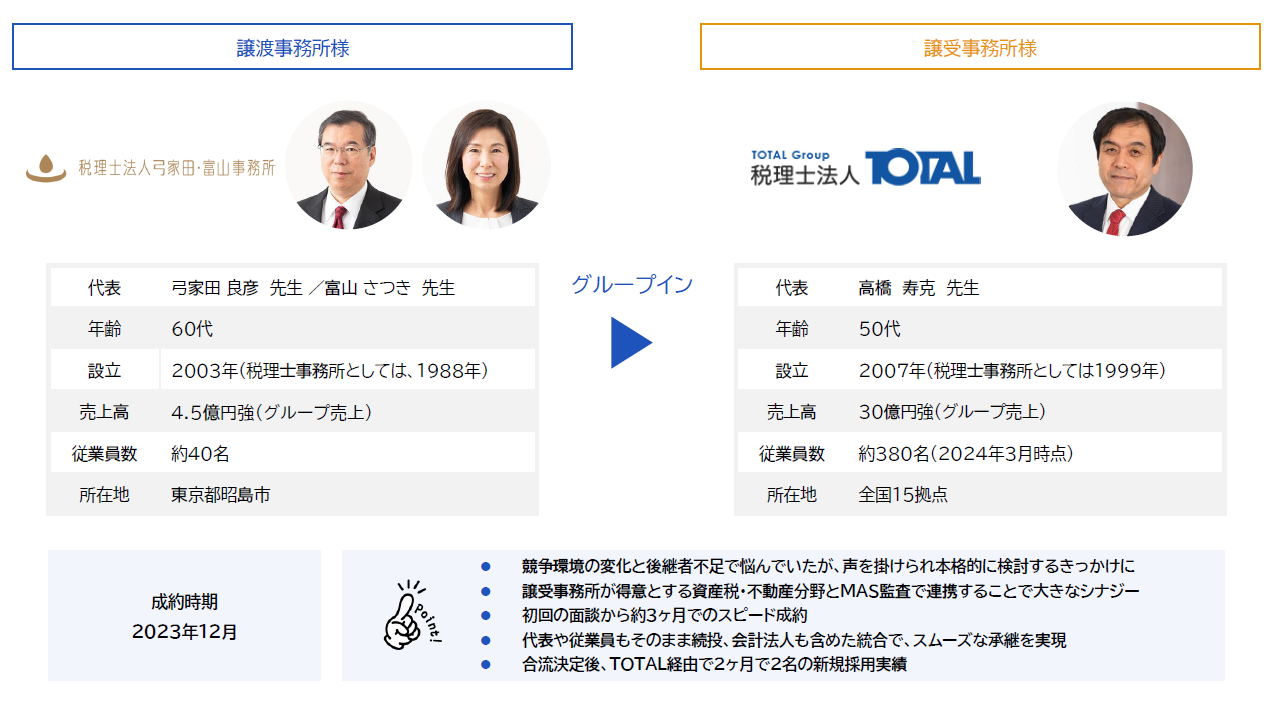Click the 年齢 label beside 60代

104,329
